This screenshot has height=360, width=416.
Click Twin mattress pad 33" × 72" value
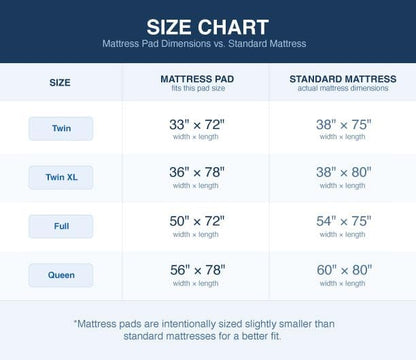point(197,125)
